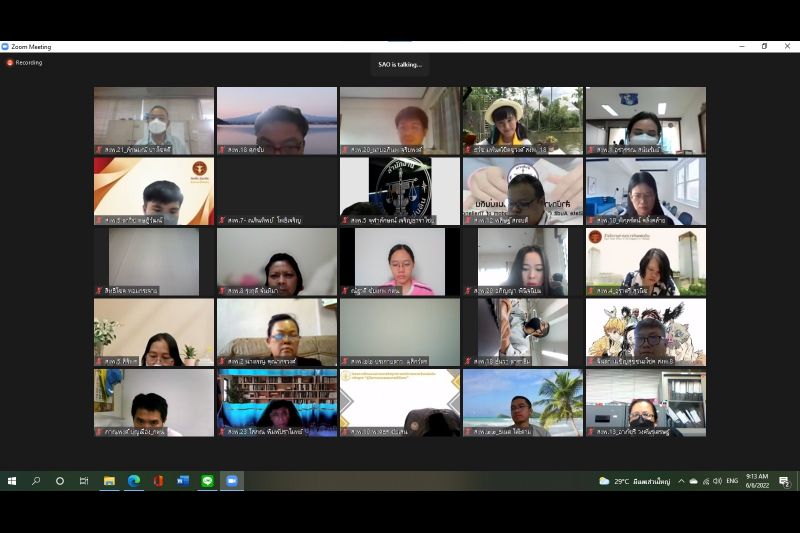Select the beach palm tree background video tile

tap(523, 402)
